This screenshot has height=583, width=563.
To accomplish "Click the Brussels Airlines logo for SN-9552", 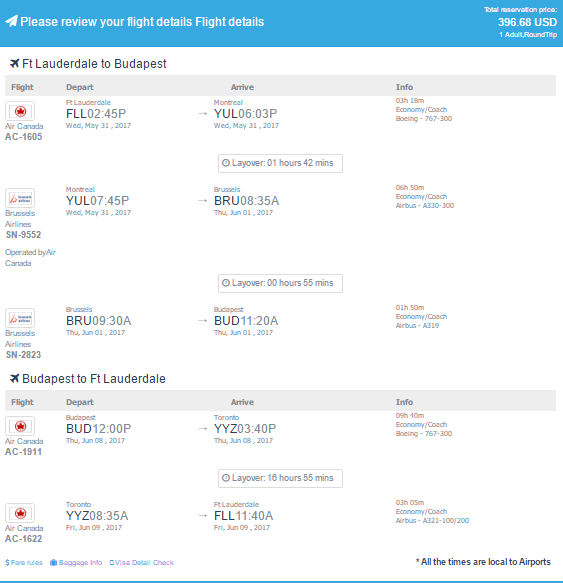I will [x=20, y=198].
